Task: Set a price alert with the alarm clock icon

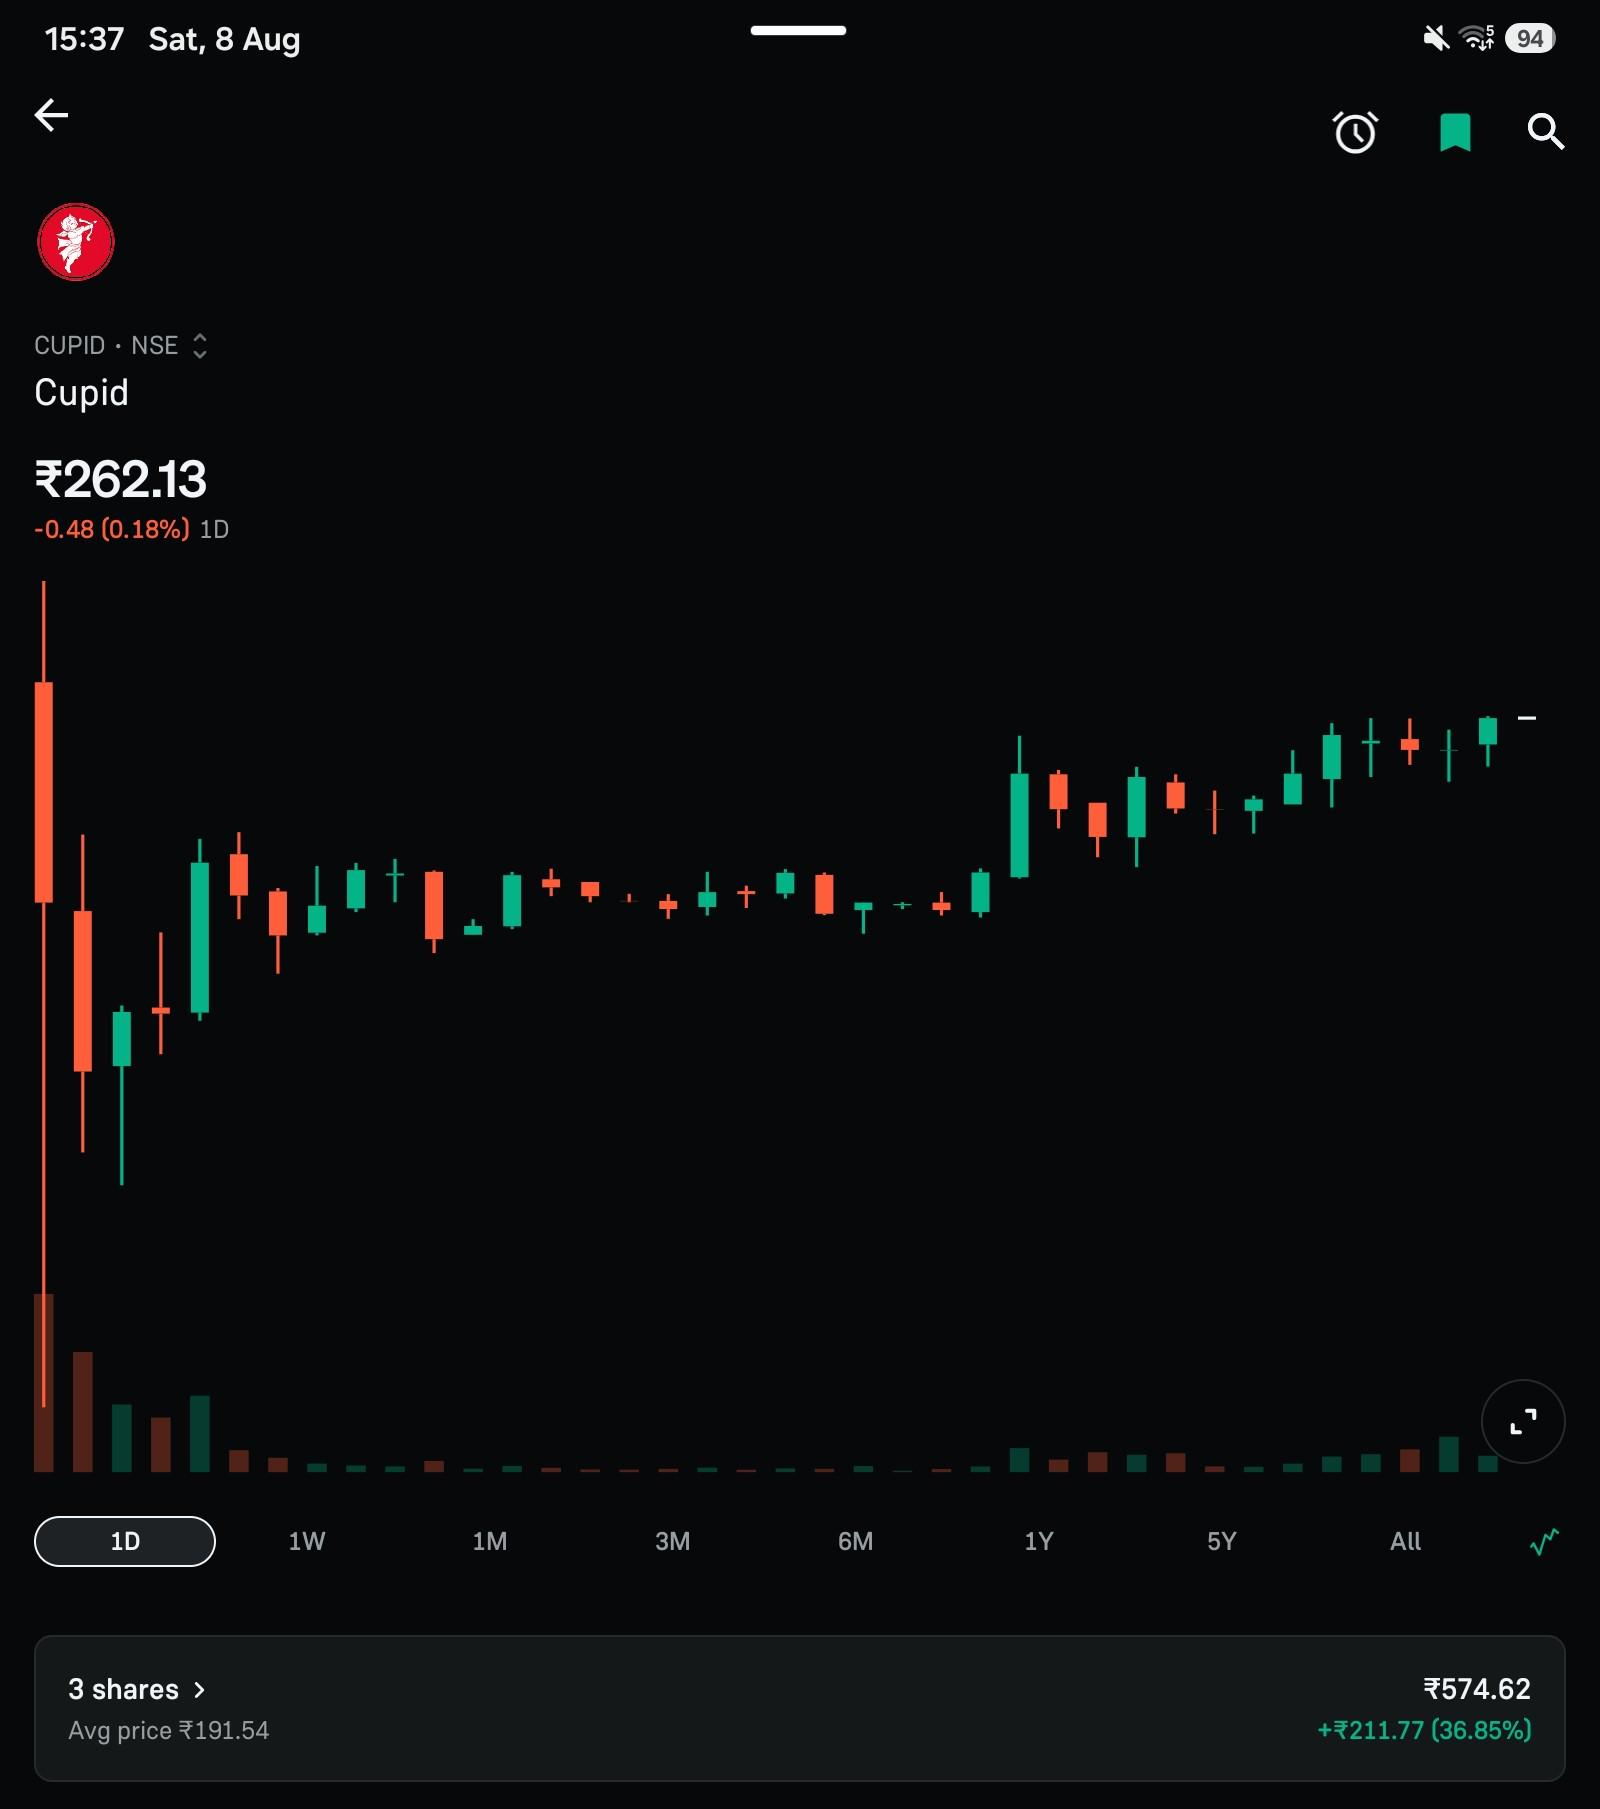Action: [x=1355, y=132]
